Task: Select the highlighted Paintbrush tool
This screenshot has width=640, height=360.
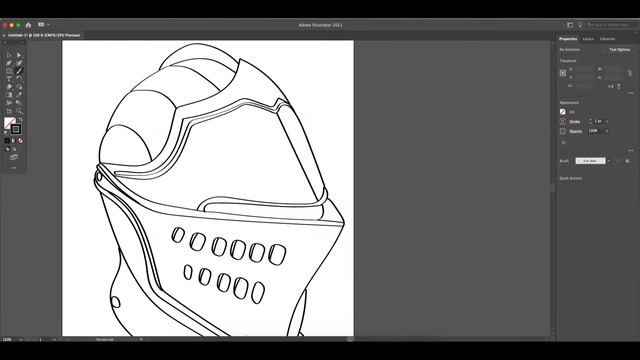Action: coord(19,71)
